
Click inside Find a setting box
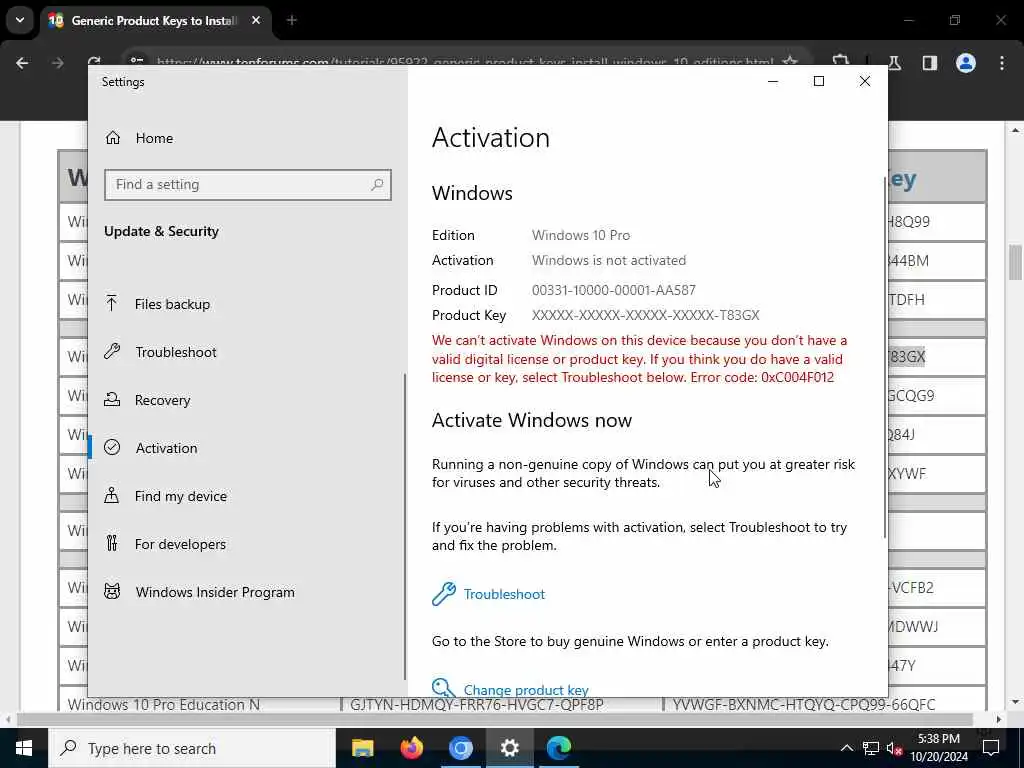pyautogui.click(x=248, y=185)
